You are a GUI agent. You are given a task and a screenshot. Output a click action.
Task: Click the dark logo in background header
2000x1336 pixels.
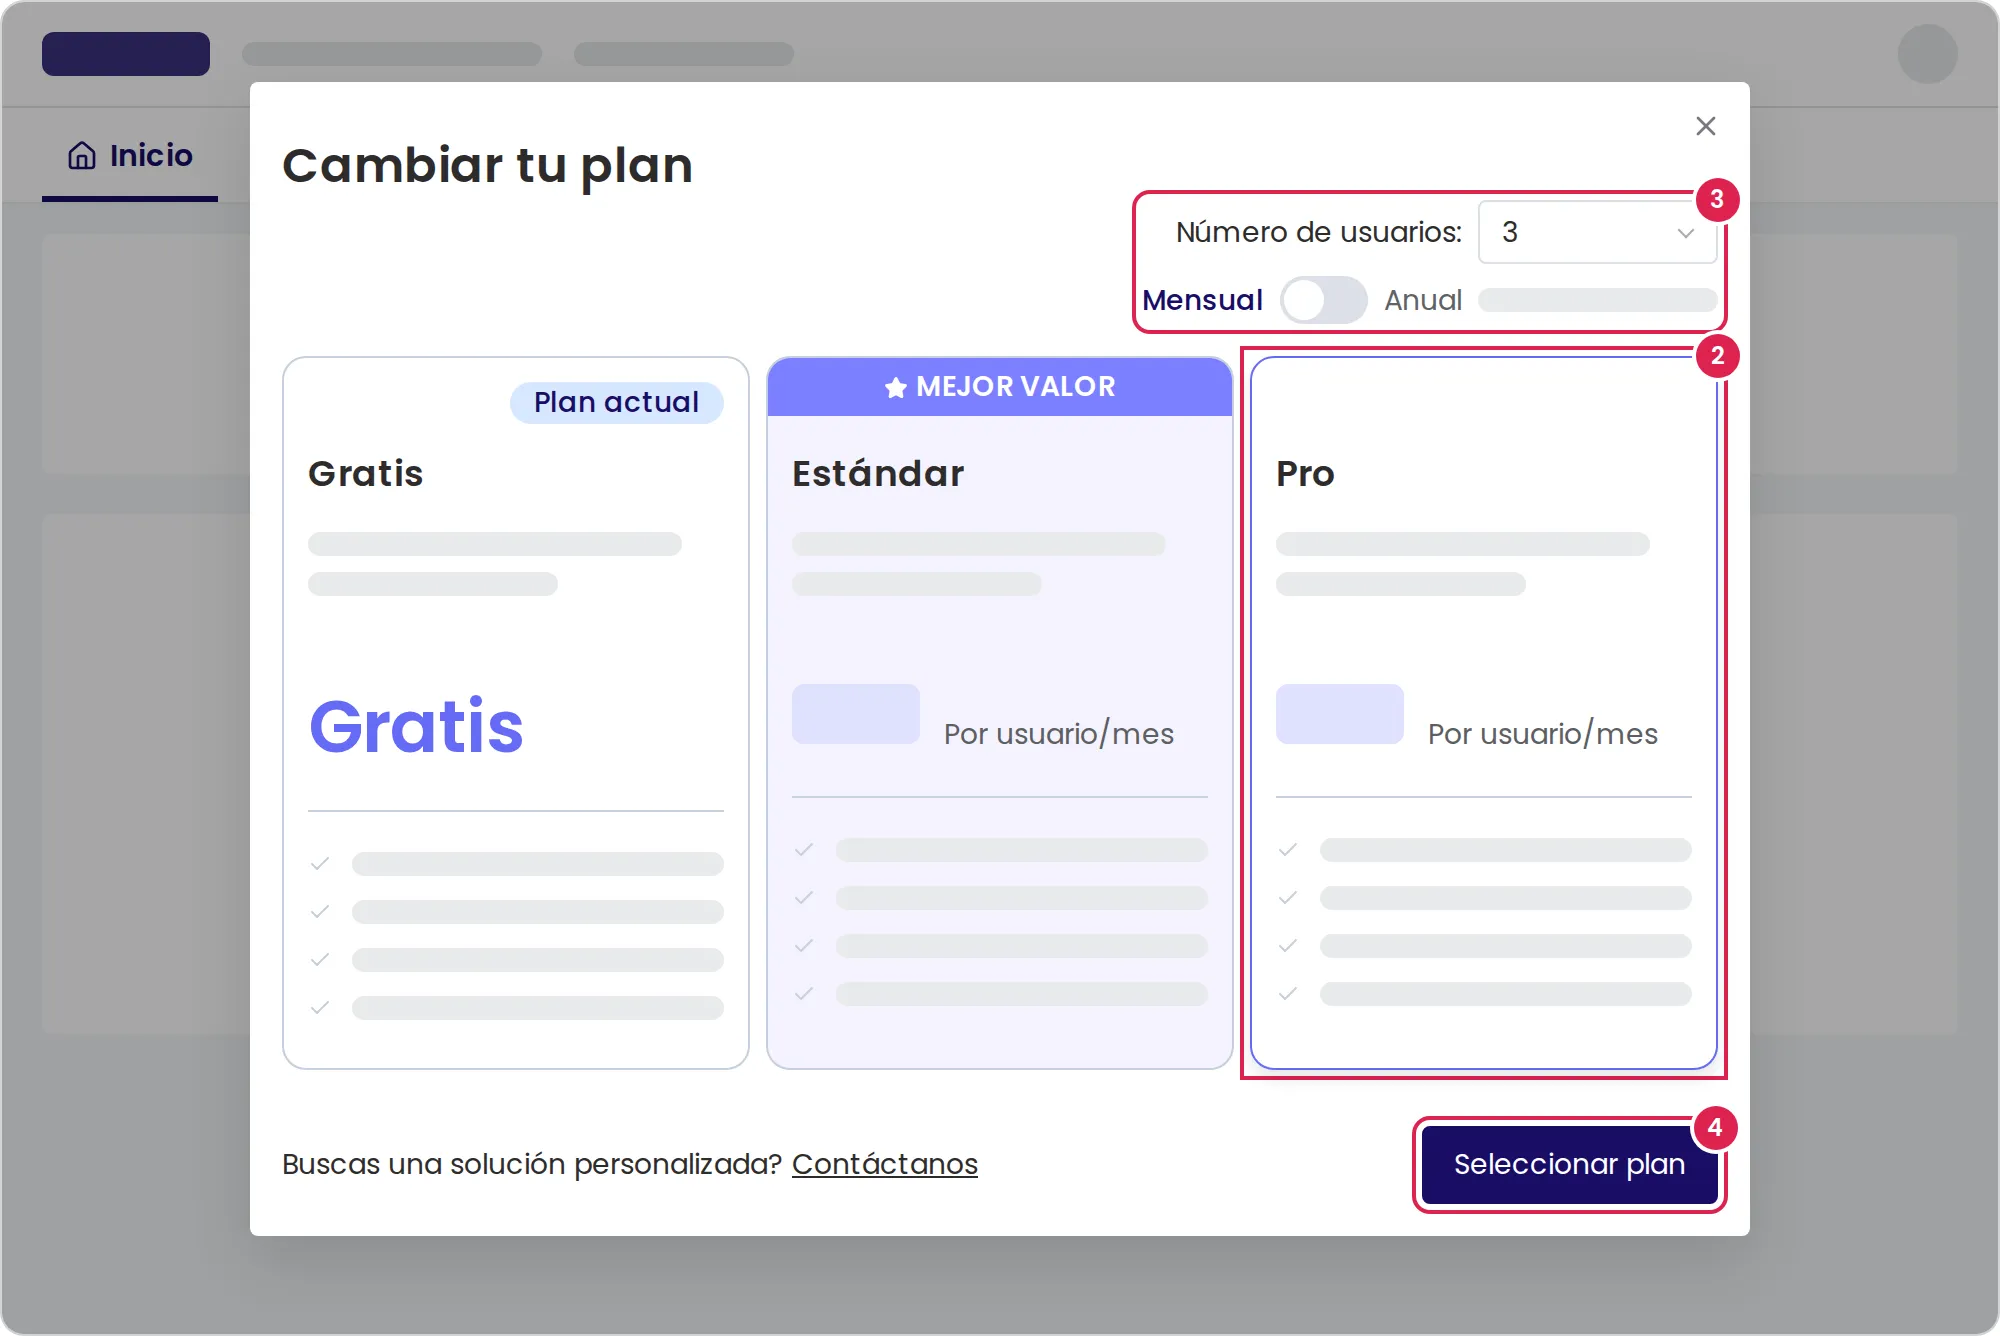point(126,54)
